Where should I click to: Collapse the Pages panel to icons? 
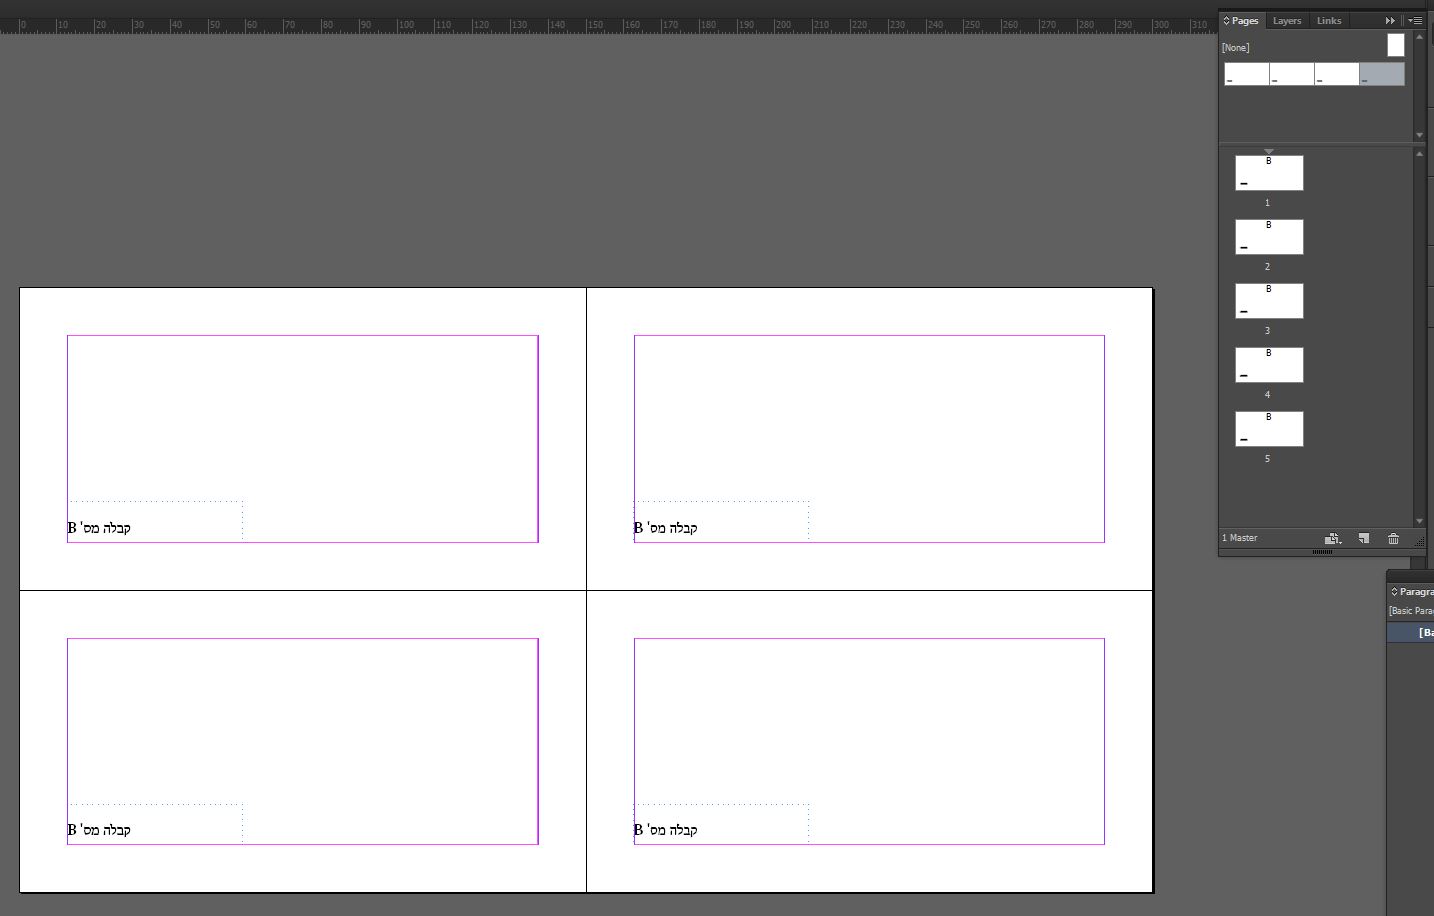click(x=1390, y=20)
